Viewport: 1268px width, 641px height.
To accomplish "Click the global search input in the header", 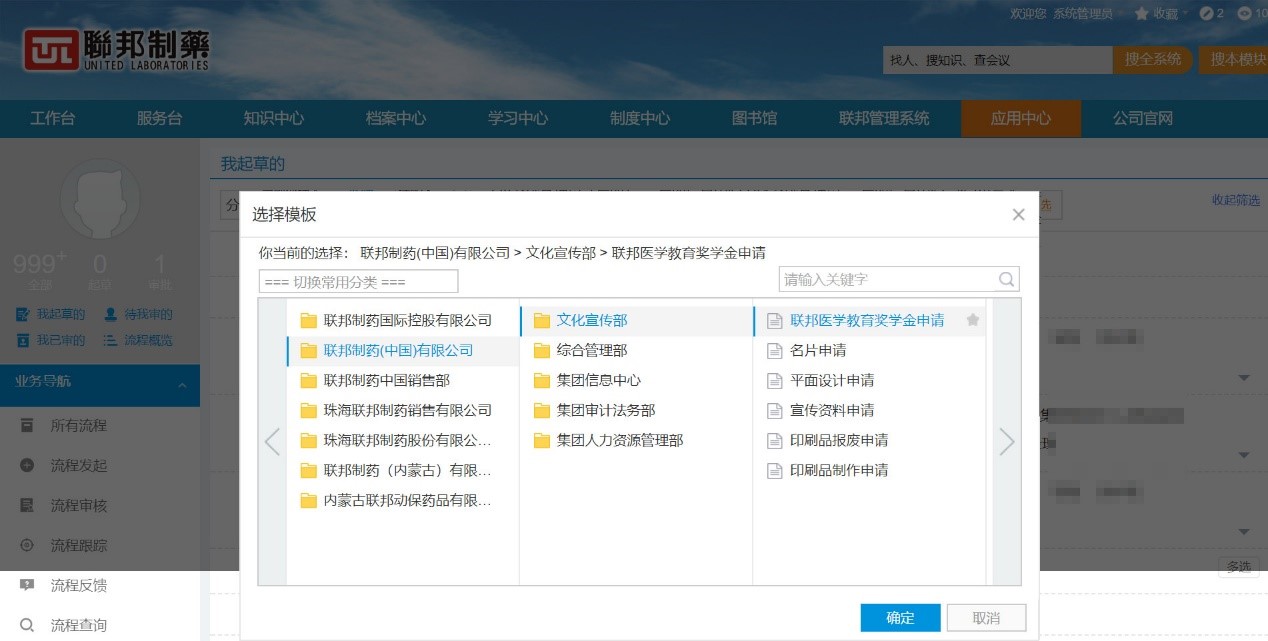I will (997, 60).
